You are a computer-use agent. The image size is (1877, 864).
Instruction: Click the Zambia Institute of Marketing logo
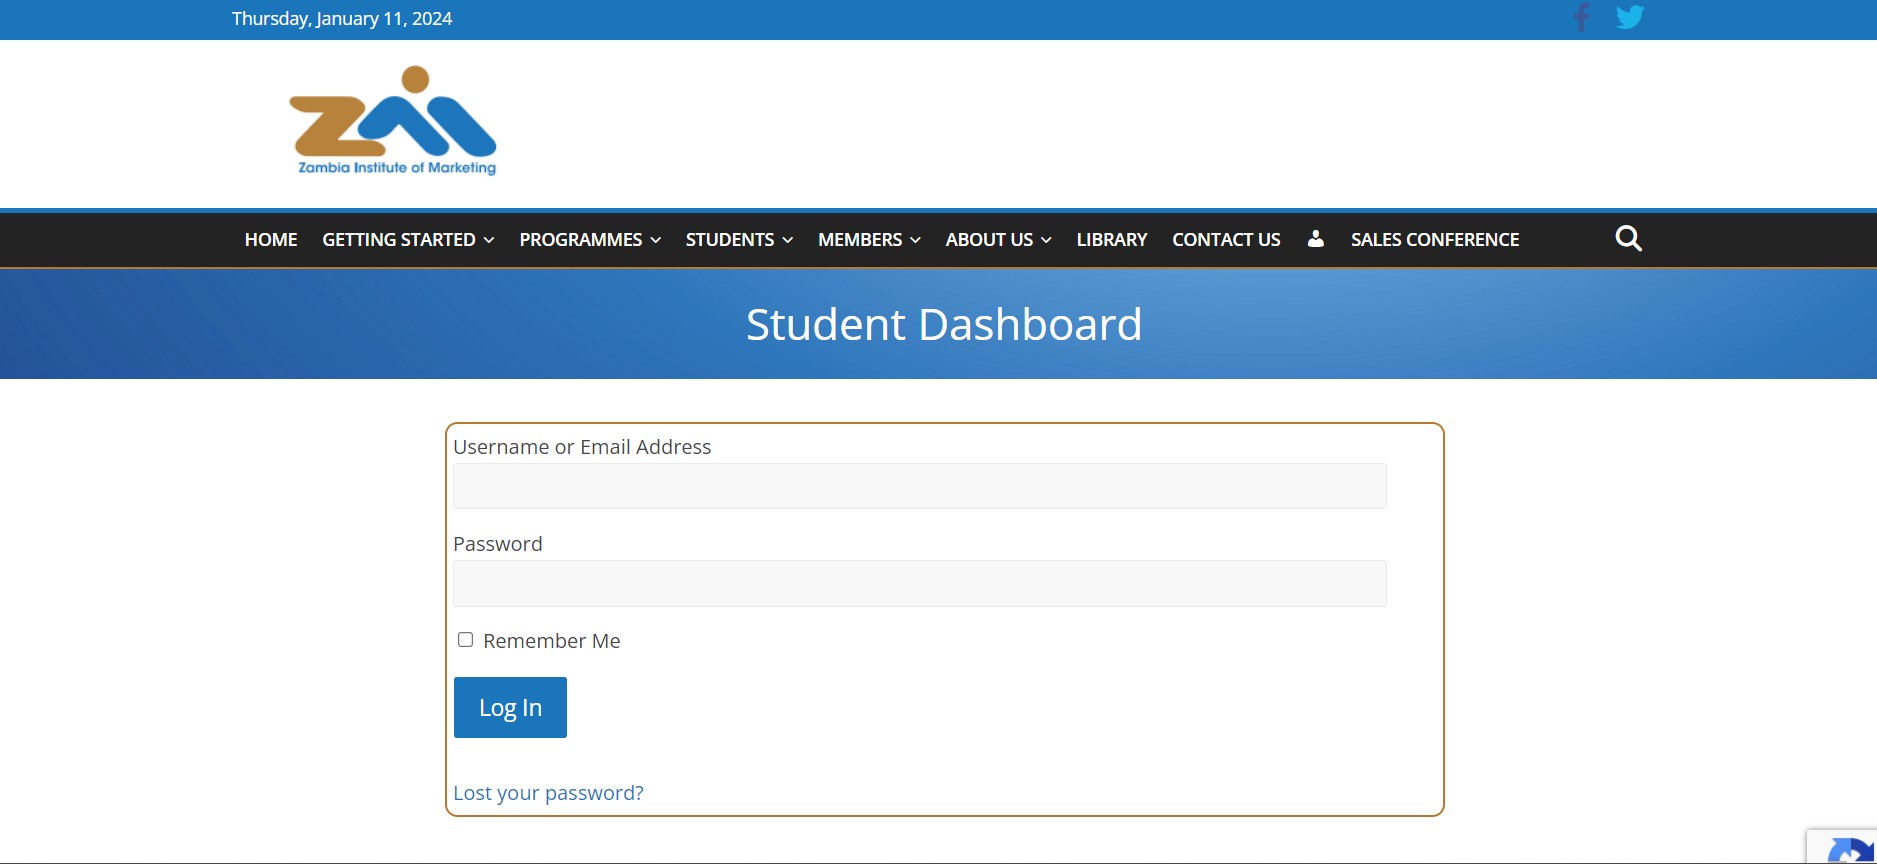point(393,122)
